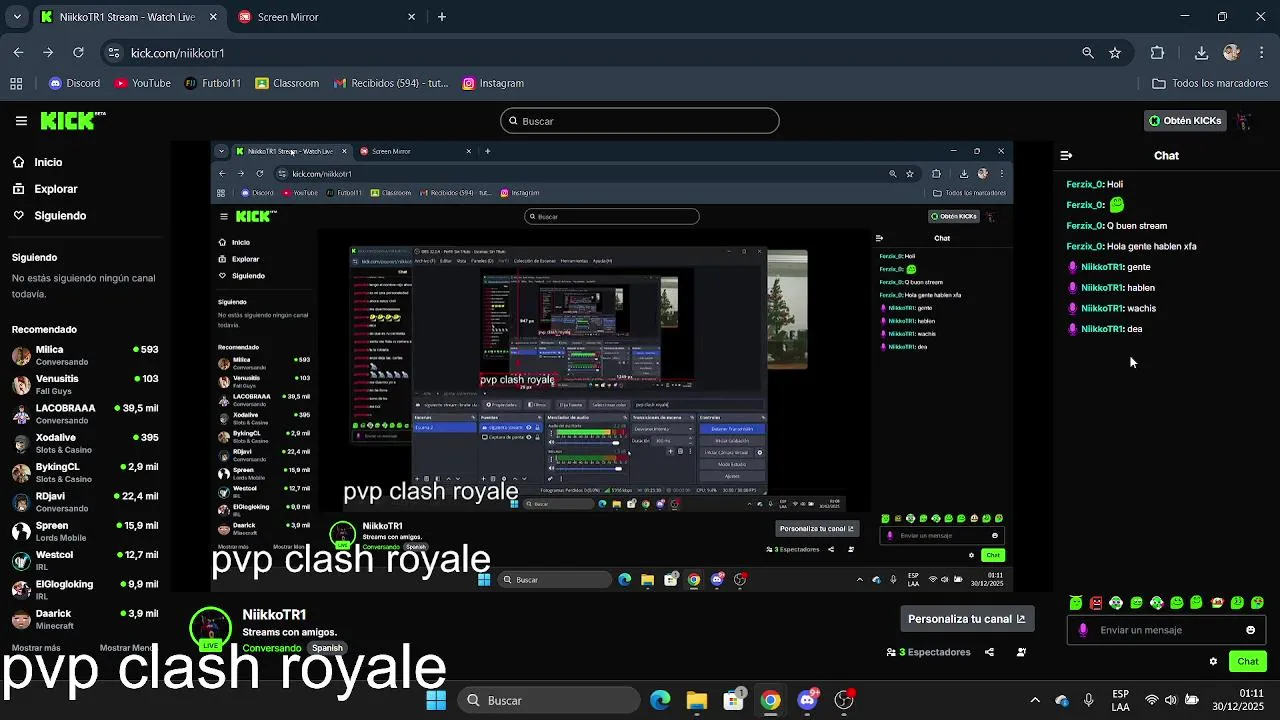1280x720 pixels.
Task: Open the emoji picker in chat box
Action: pos(1250,630)
